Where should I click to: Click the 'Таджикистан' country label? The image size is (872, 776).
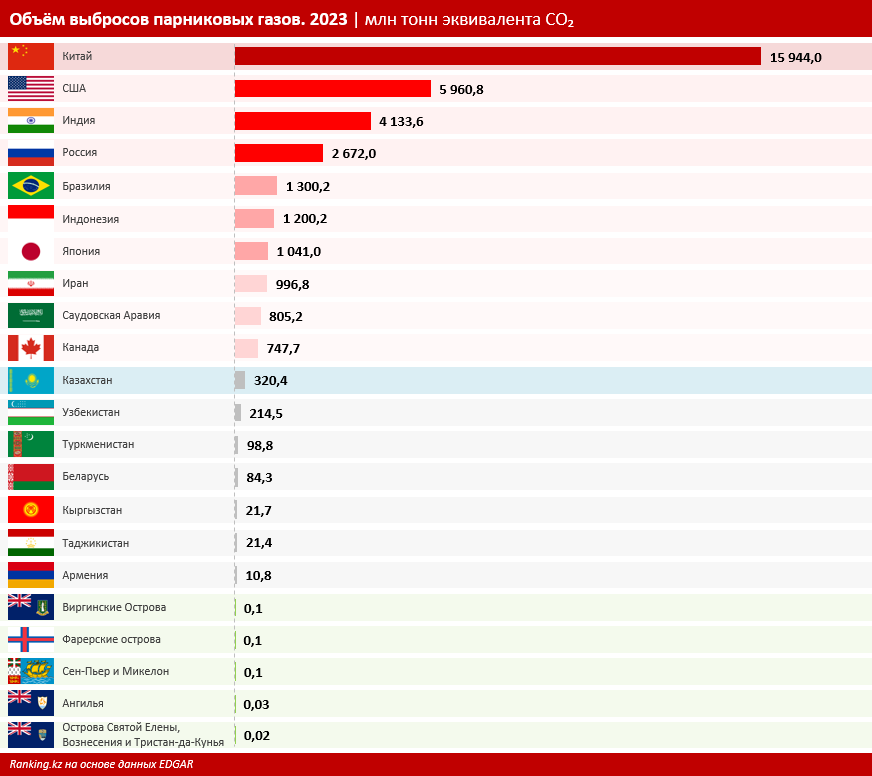[96, 543]
